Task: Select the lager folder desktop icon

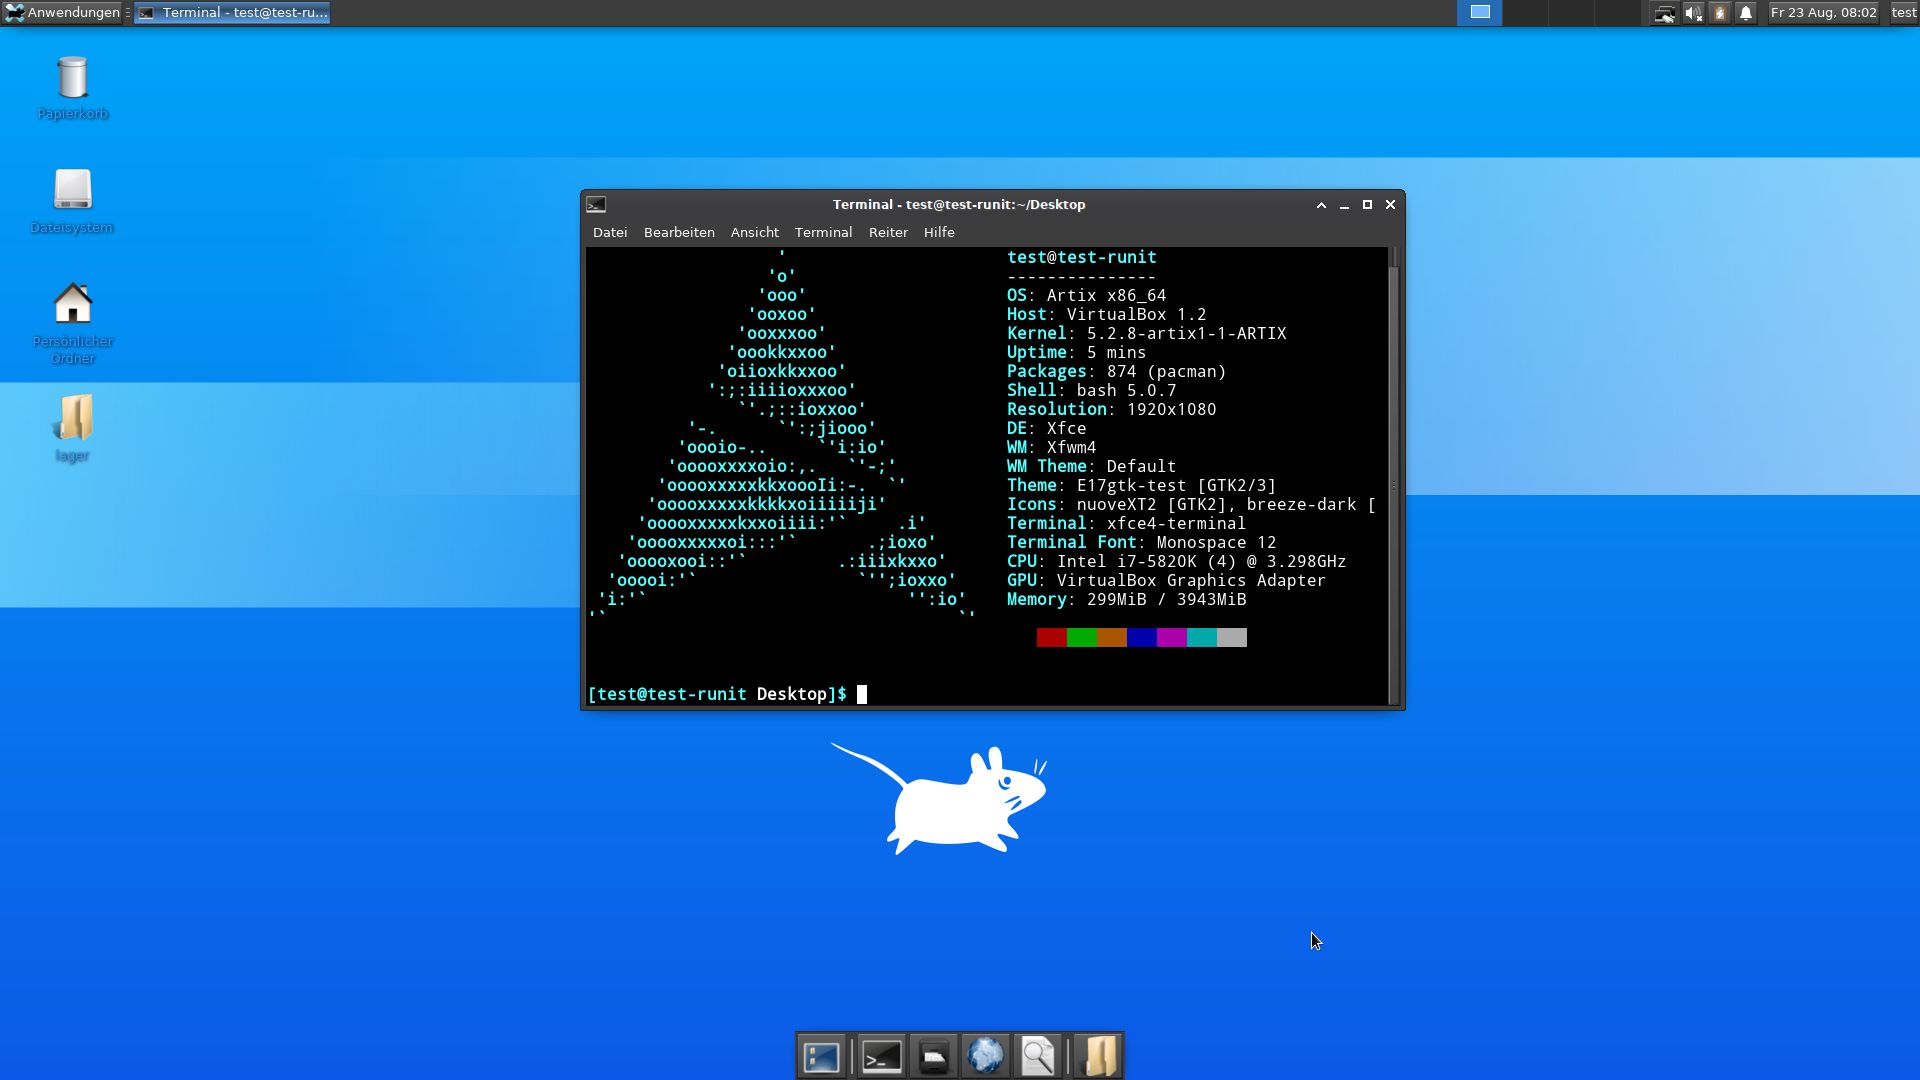Action: [x=72, y=428]
